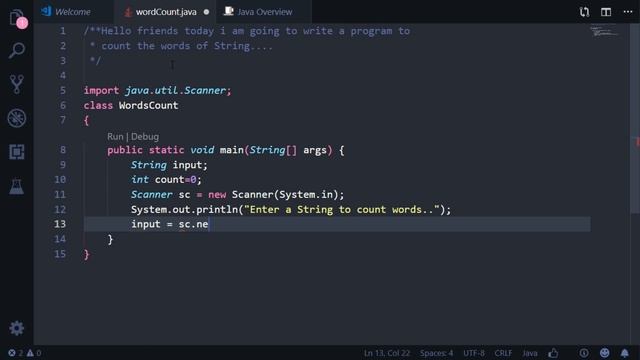This screenshot has height=360, width=640.
Task: Click the 'WordsCount' class name
Action: click(x=148, y=105)
